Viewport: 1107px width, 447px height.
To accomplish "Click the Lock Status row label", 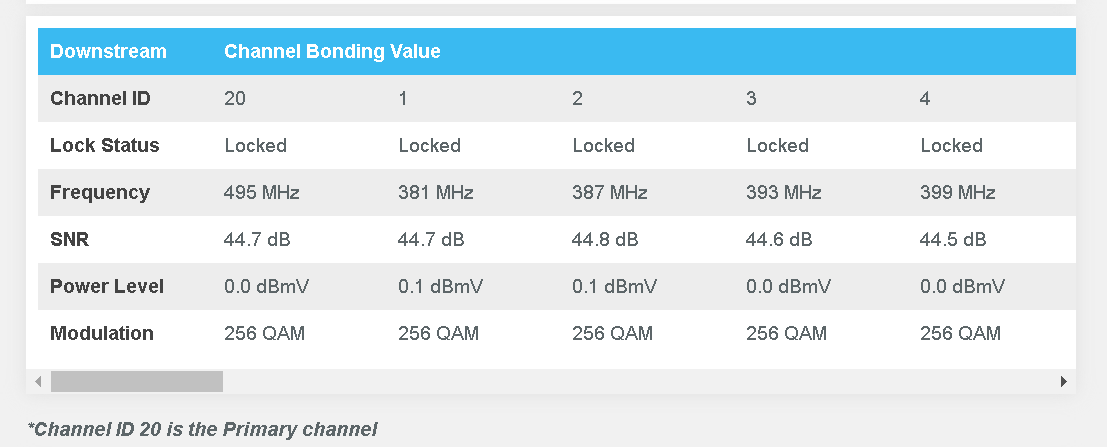I will click(104, 145).
